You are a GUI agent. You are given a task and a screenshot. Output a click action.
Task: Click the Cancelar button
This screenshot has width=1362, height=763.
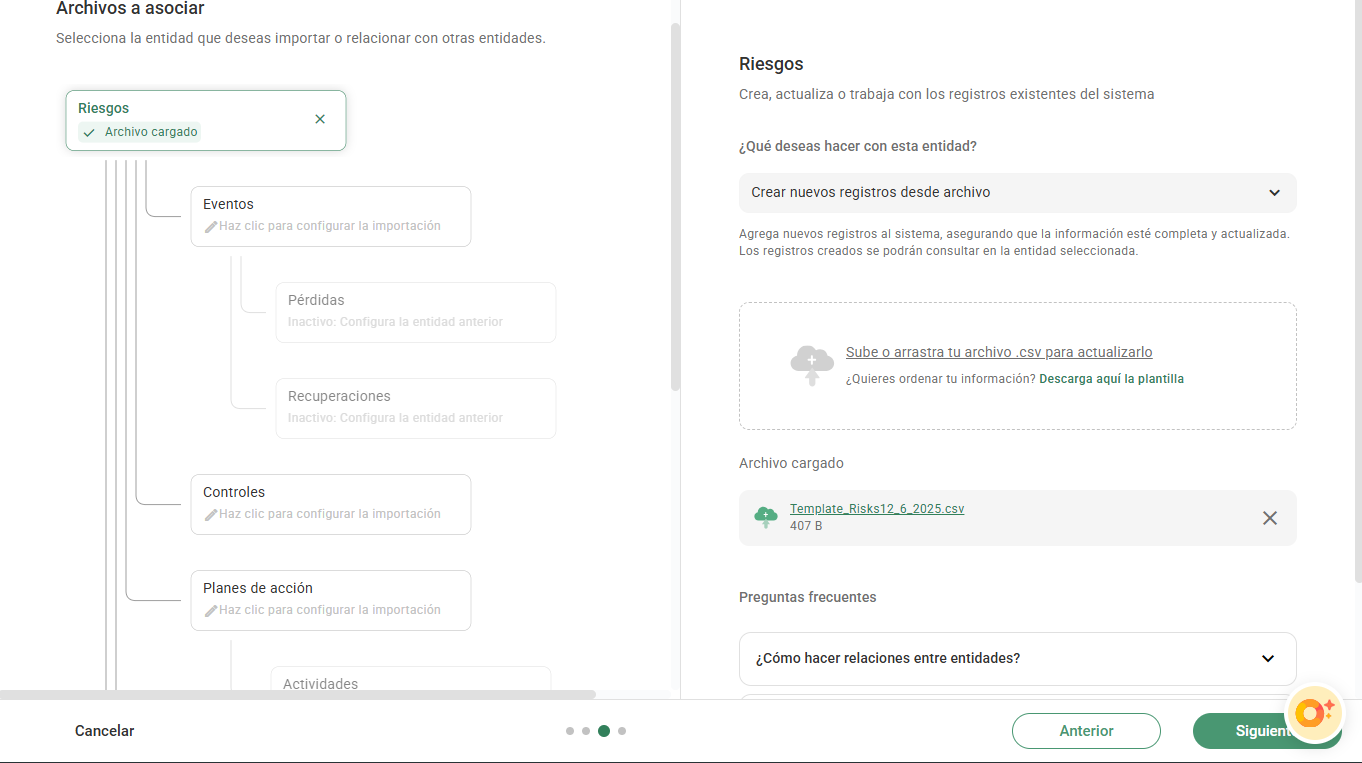(105, 731)
